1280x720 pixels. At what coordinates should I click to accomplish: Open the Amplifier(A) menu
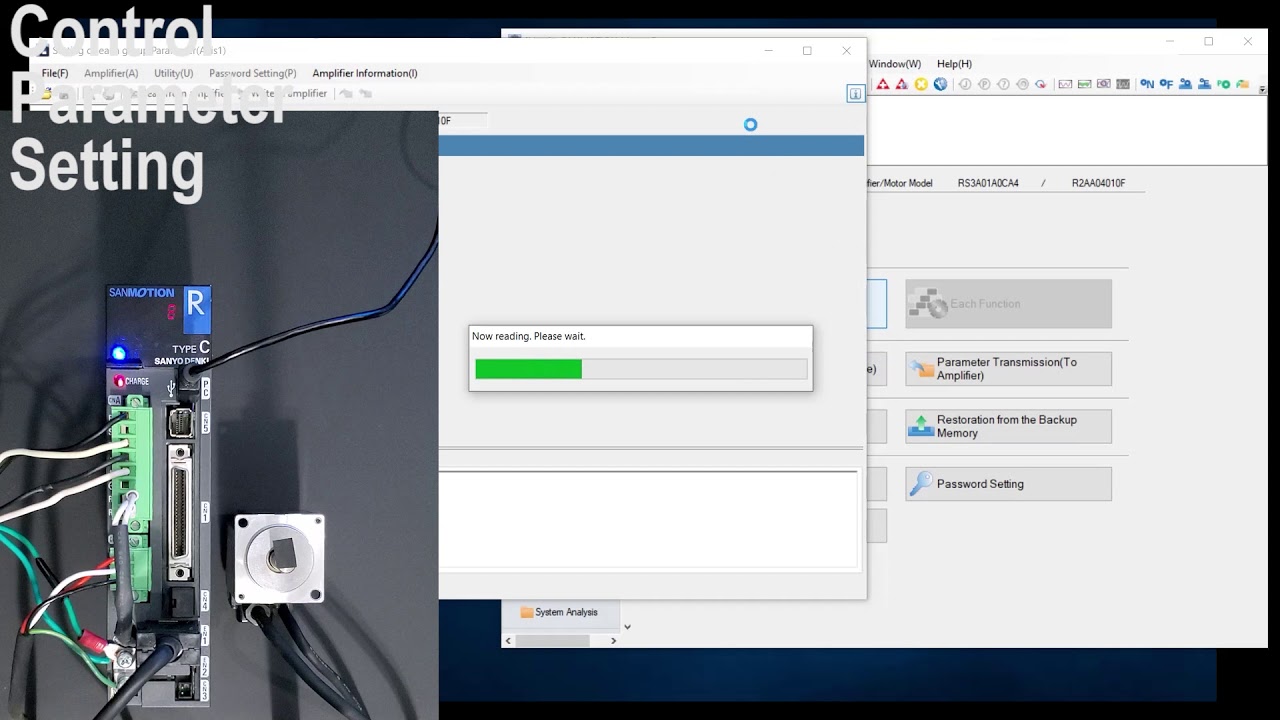click(111, 73)
